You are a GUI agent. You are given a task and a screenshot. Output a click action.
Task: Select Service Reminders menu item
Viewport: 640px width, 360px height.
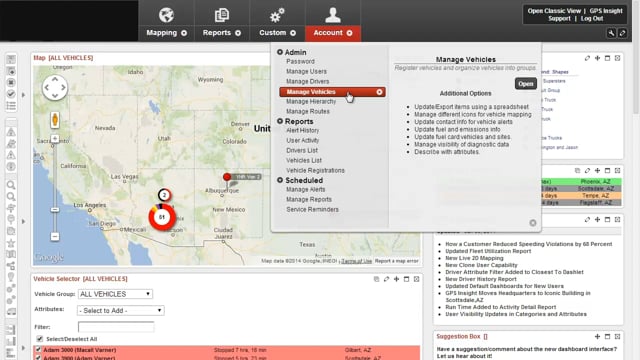point(312,209)
